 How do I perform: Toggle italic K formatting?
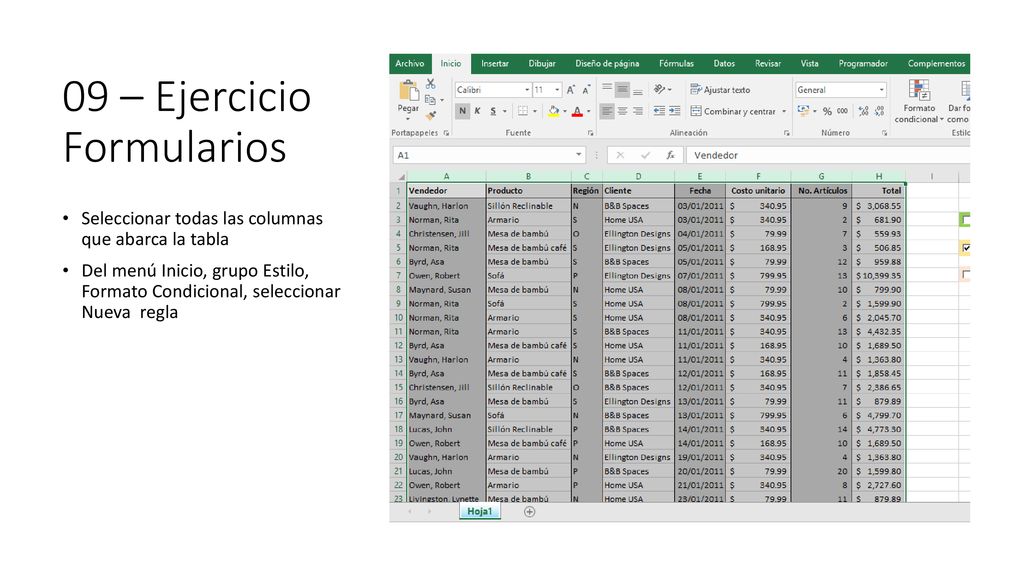click(x=477, y=112)
